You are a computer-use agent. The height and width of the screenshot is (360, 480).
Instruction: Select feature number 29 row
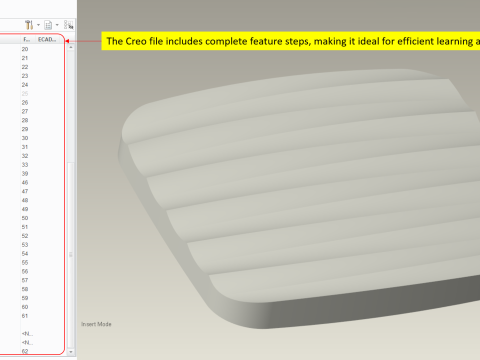pos(25,129)
